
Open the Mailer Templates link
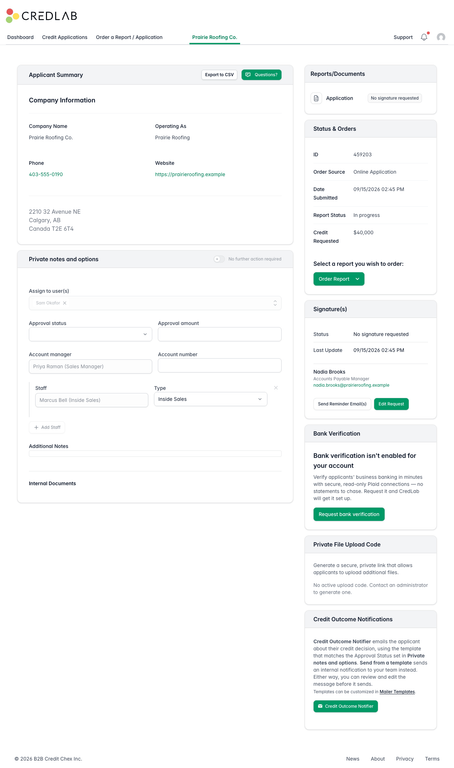(397, 692)
